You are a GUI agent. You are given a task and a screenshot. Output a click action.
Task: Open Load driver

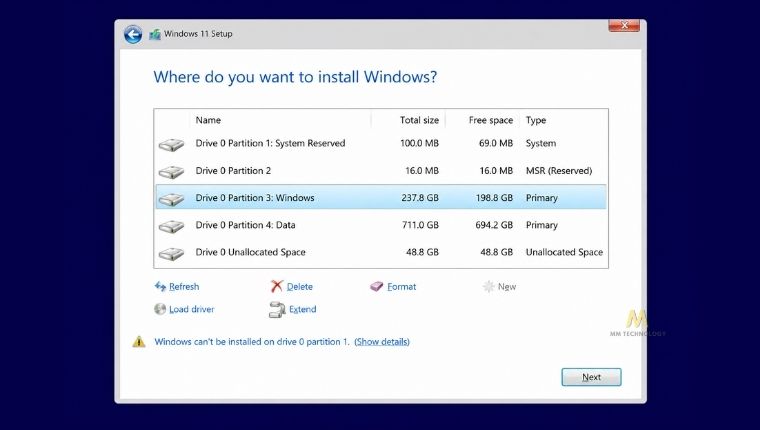point(191,309)
